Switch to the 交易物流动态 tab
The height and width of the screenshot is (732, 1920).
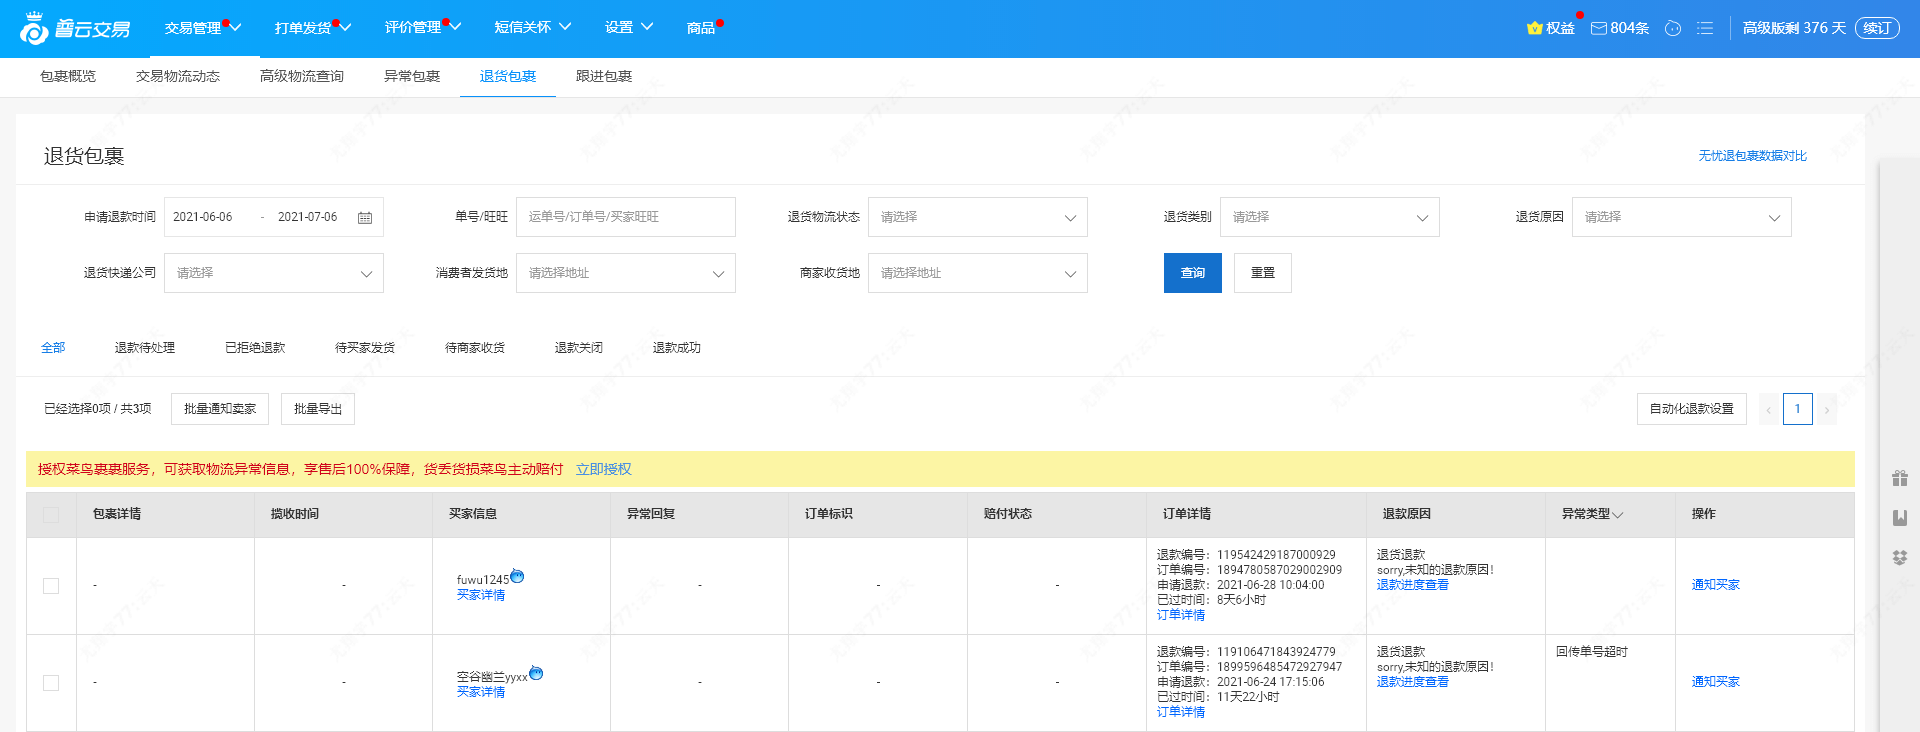pos(178,76)
